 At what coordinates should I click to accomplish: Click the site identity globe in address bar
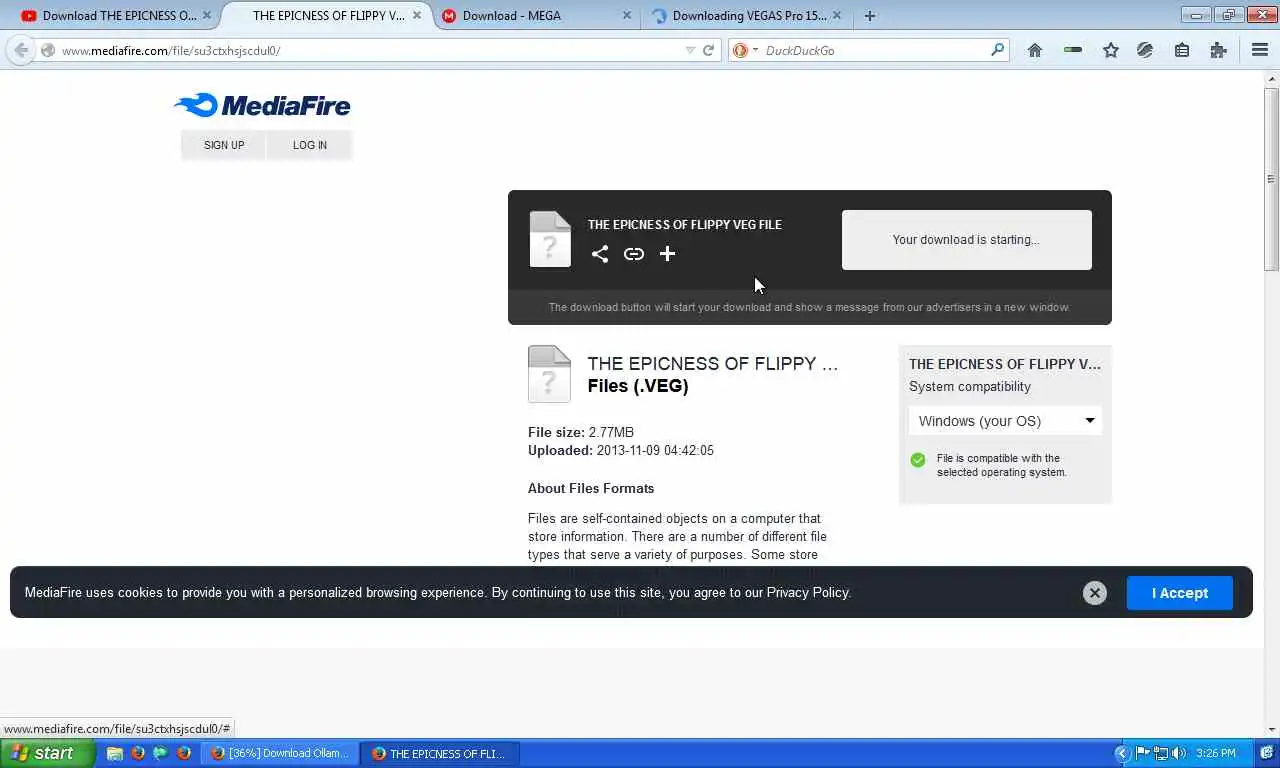(48, 50)
